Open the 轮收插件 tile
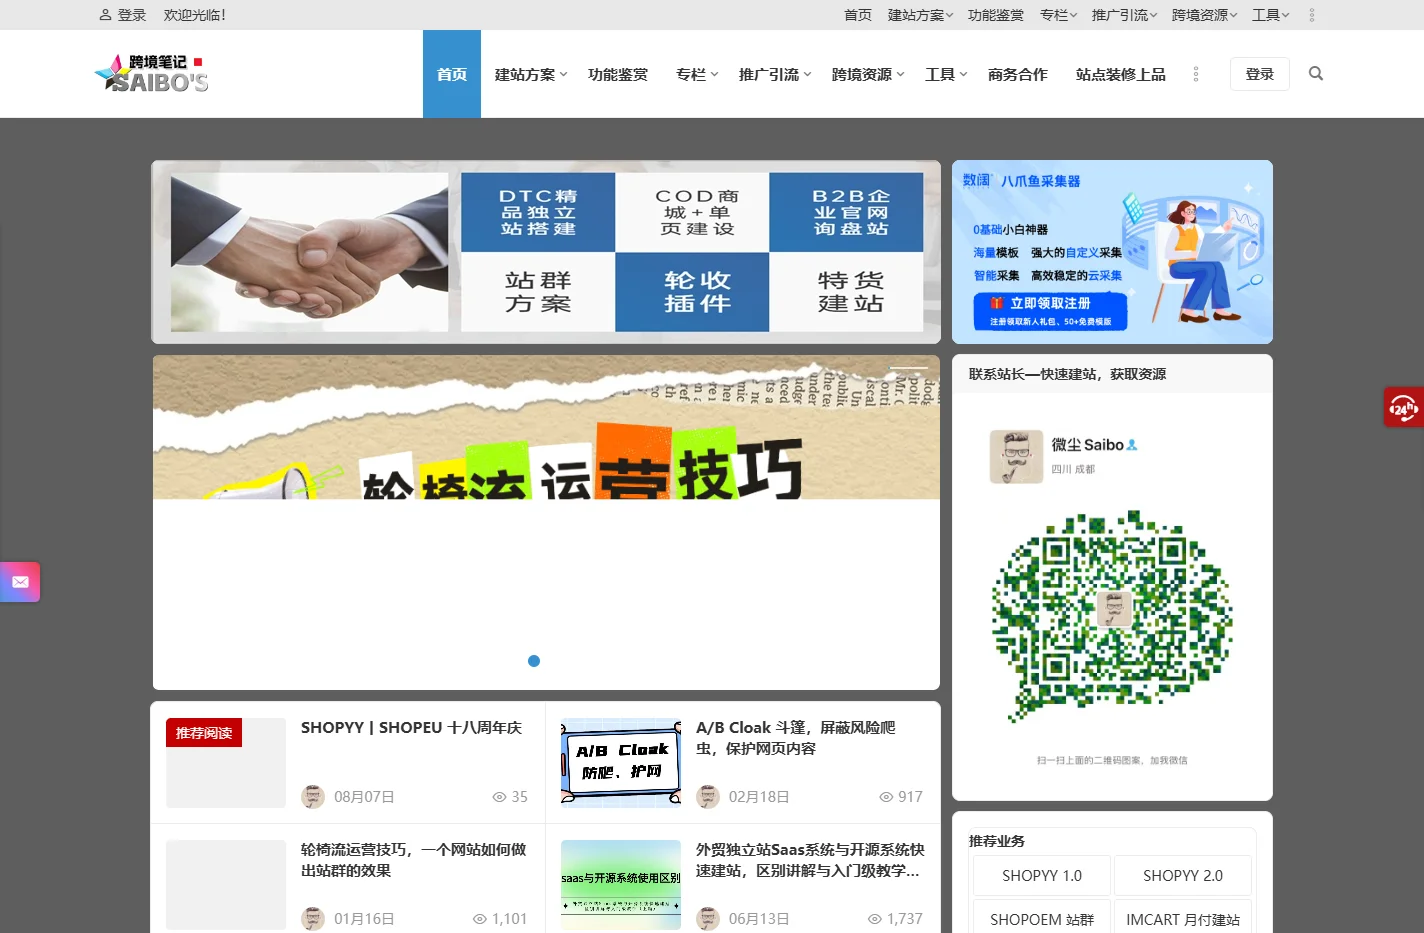The image size is (1424, 933). coord(692,292)
